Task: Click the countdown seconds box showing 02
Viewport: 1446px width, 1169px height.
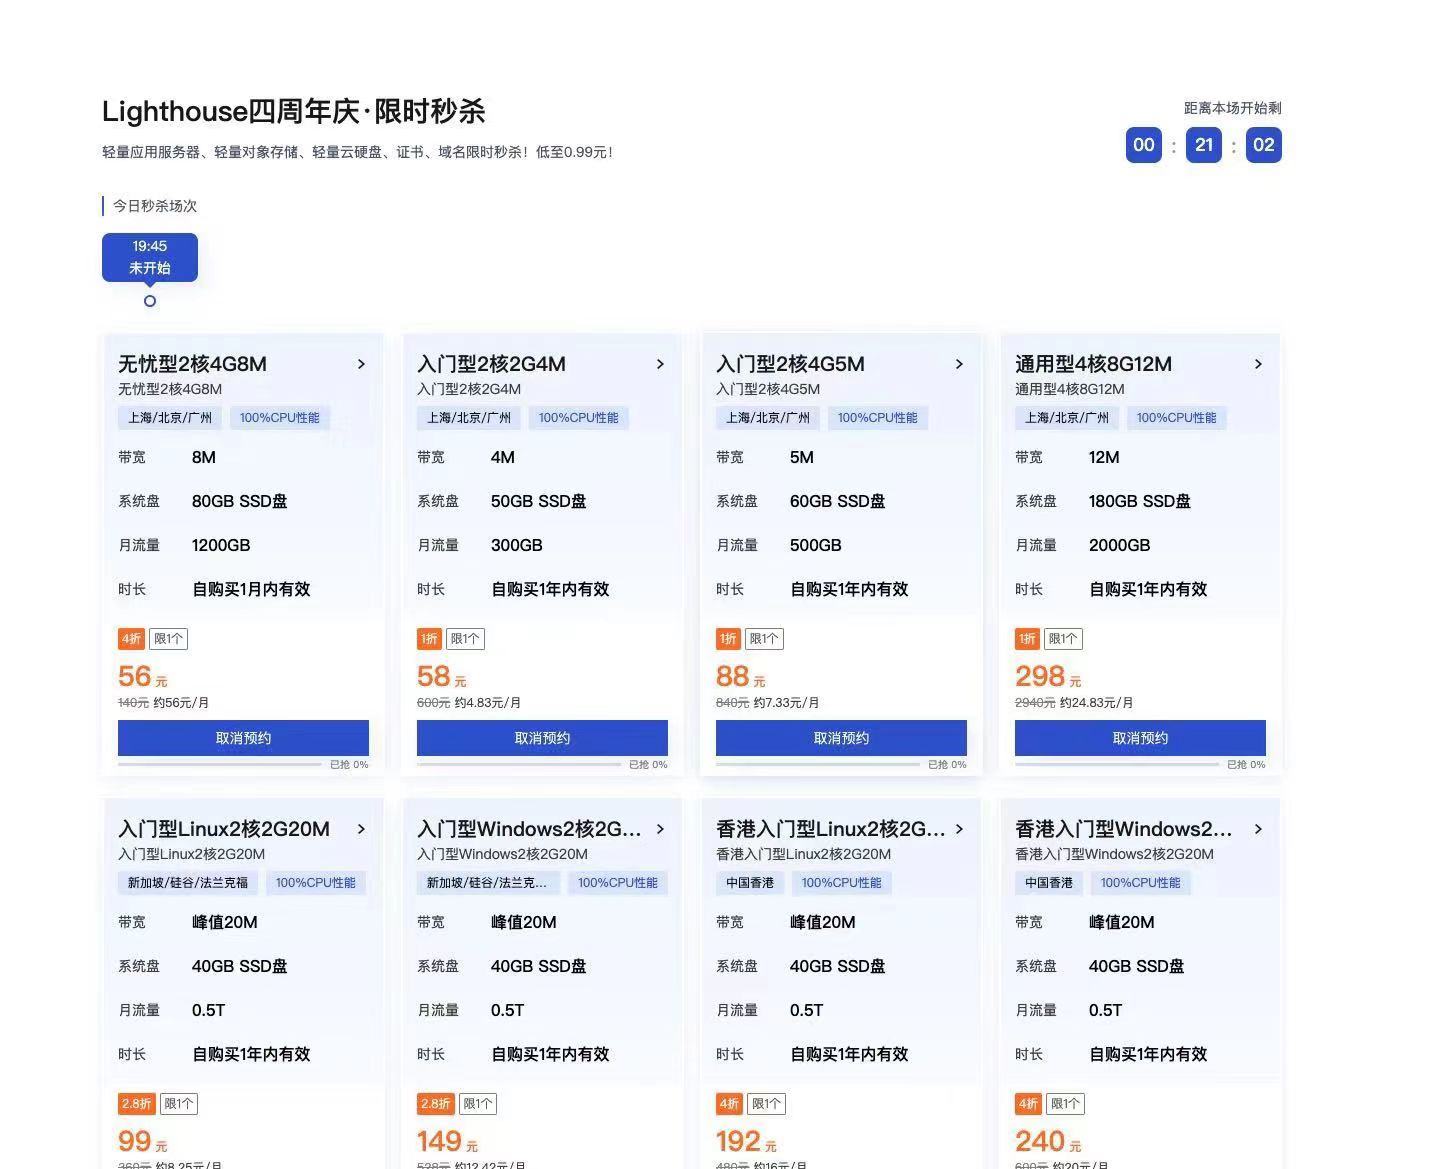Action: coord(1264,145)
